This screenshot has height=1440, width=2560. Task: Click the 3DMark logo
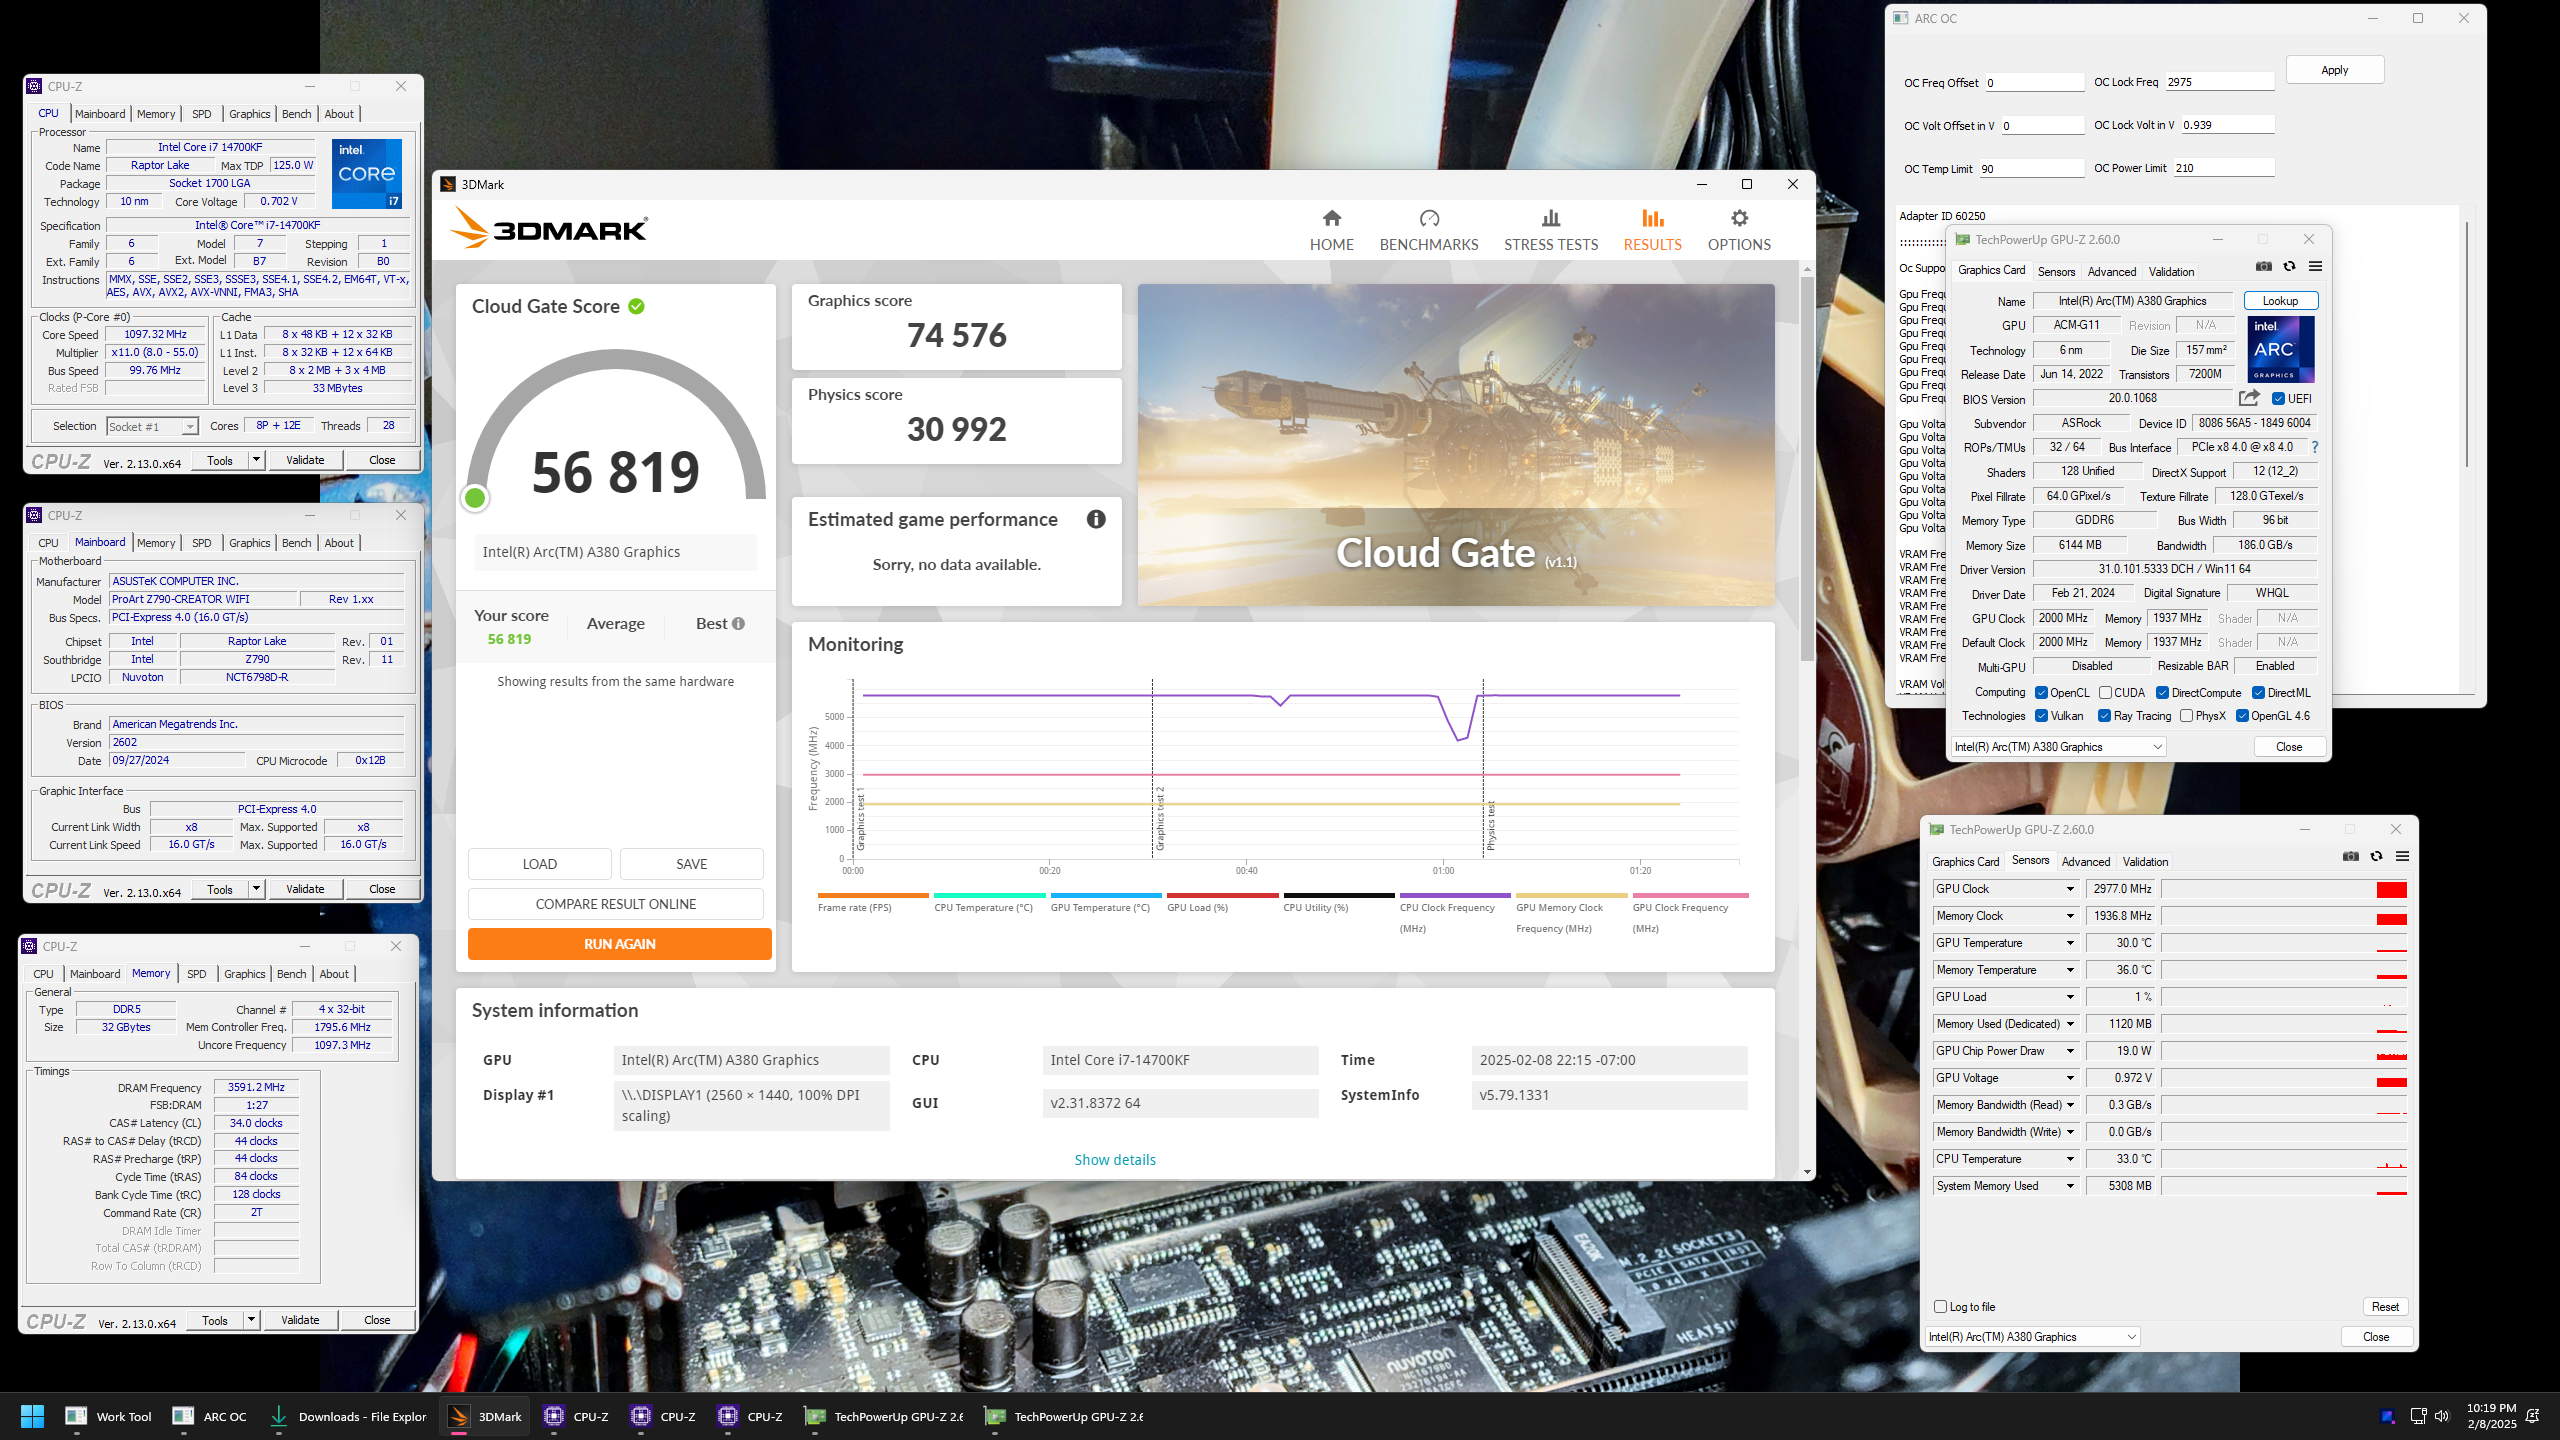(549, 228)
